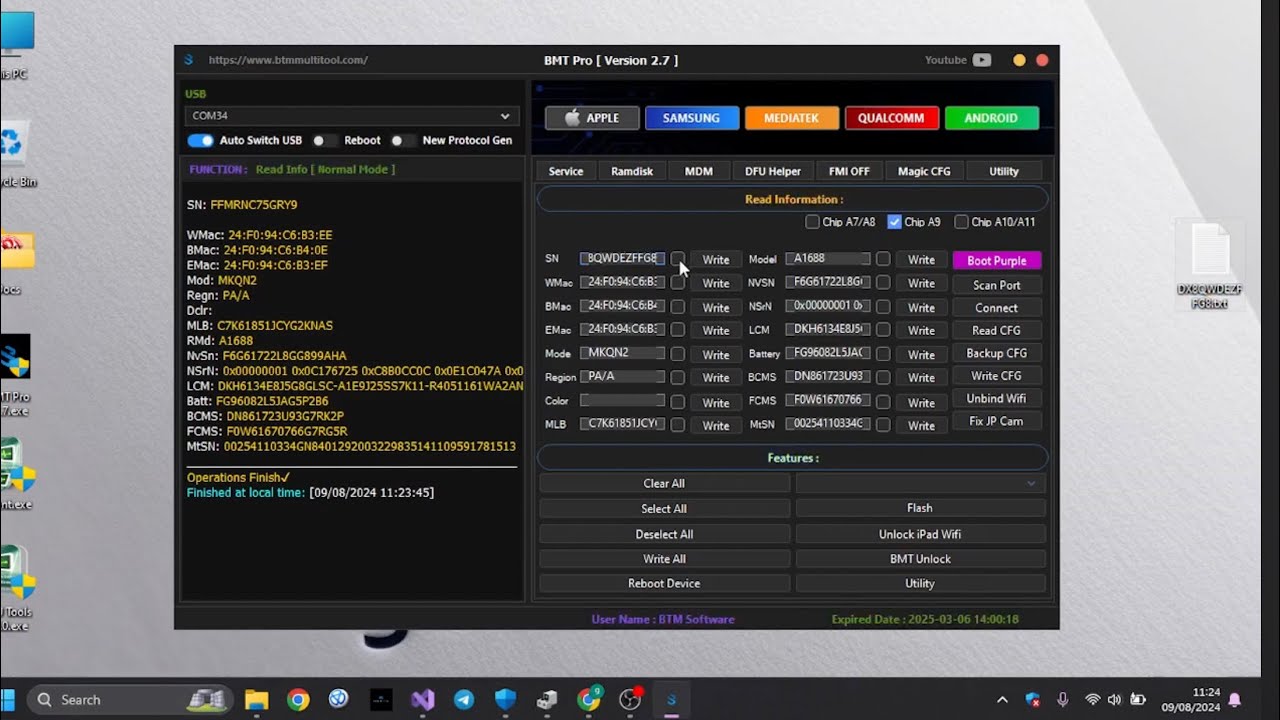Open the black terminal app in taskbar
This screenshot has width=1280, height=720.
381,699
